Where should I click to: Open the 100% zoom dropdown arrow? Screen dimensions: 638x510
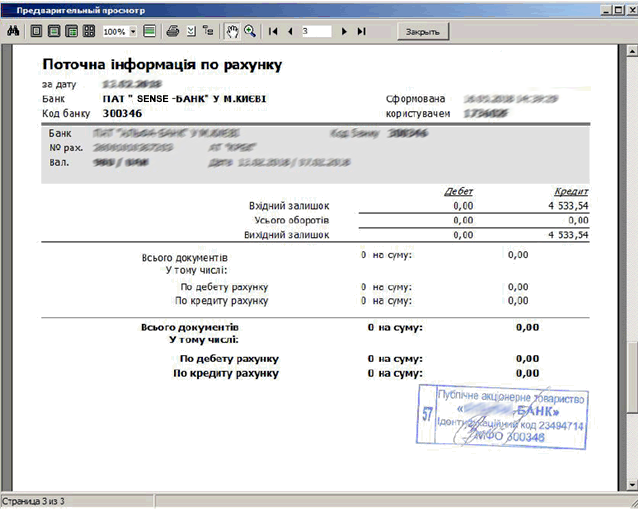coord(133,31)
